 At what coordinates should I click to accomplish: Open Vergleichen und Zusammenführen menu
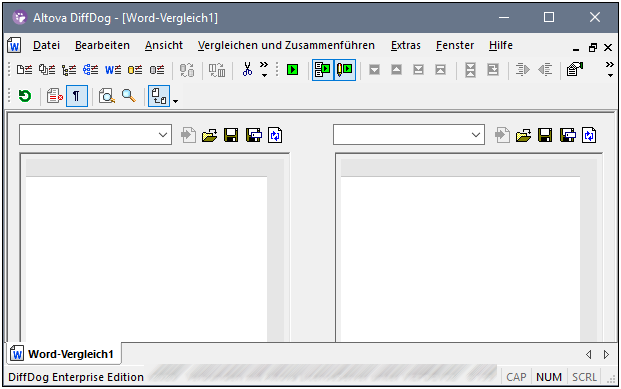coord(286,46)
